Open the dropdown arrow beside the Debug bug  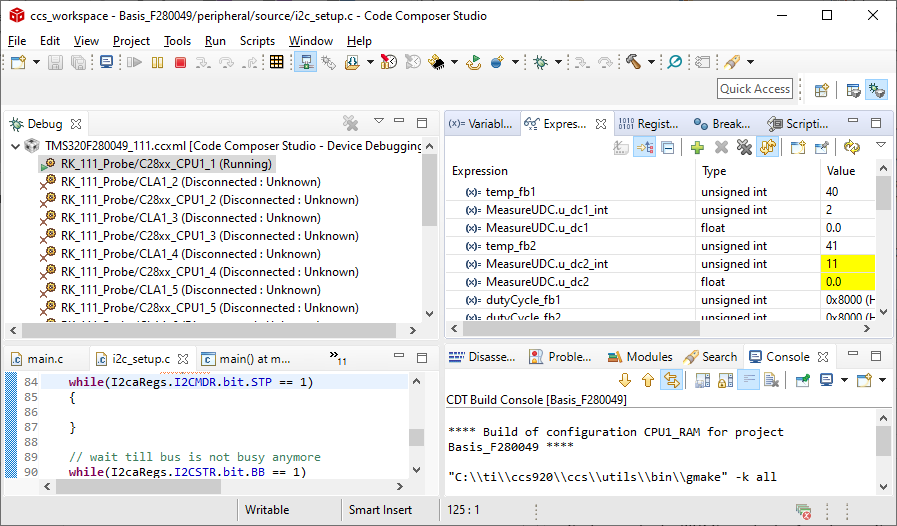coord(558,62)
